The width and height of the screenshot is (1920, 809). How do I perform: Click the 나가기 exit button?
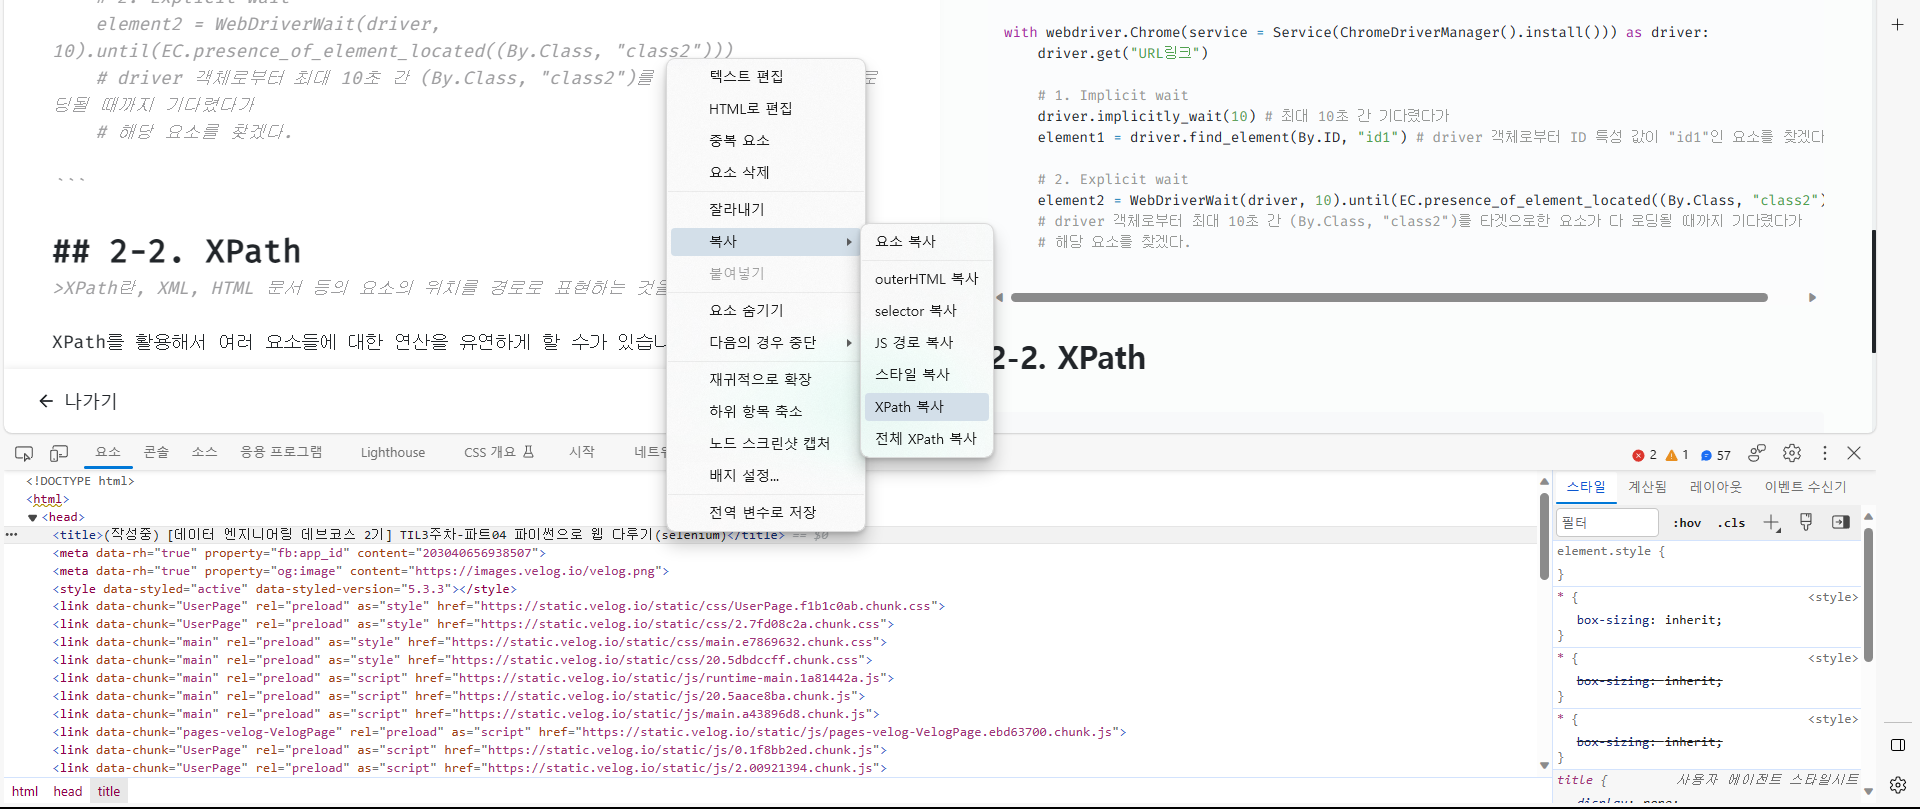(x=78, y=401)
